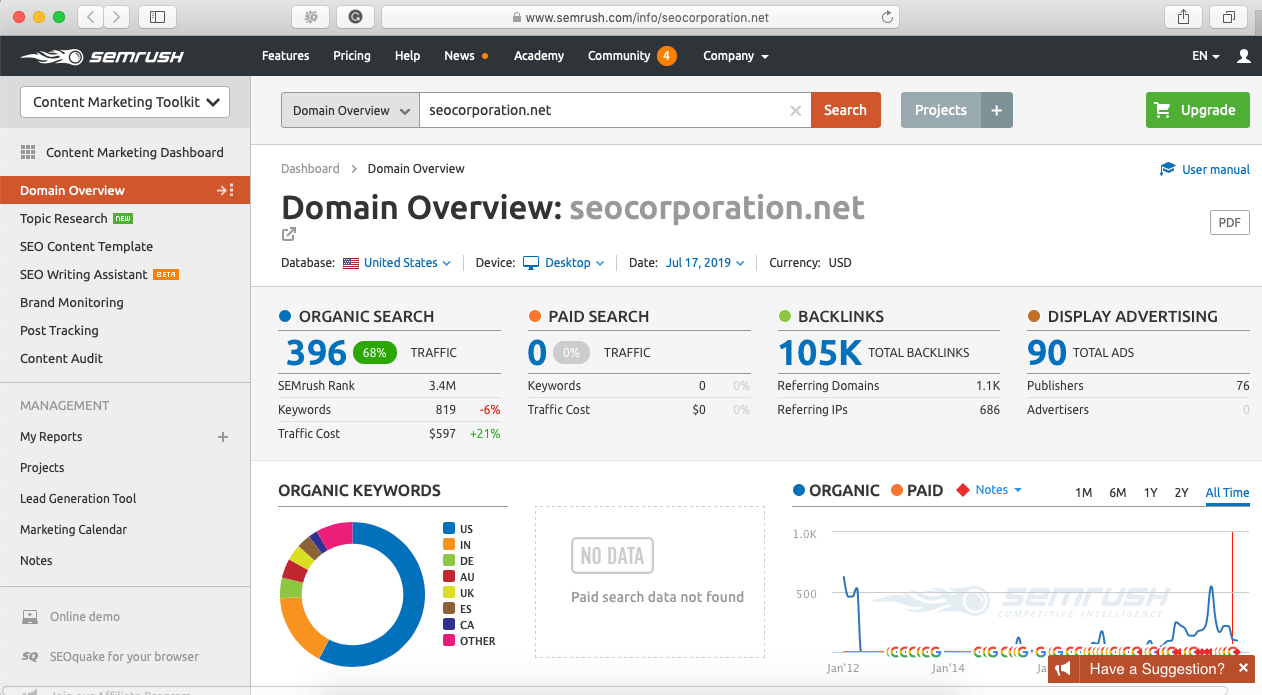The image size is (1262, 695).
Task: Click the orange Search button
Action: pyautogui.click(x=845, y=110)
